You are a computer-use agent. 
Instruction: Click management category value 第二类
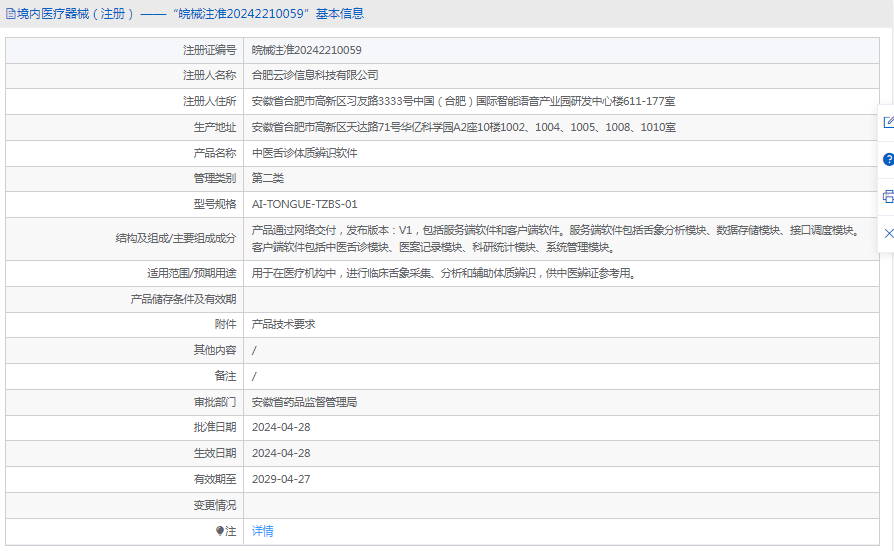(267, 178)
